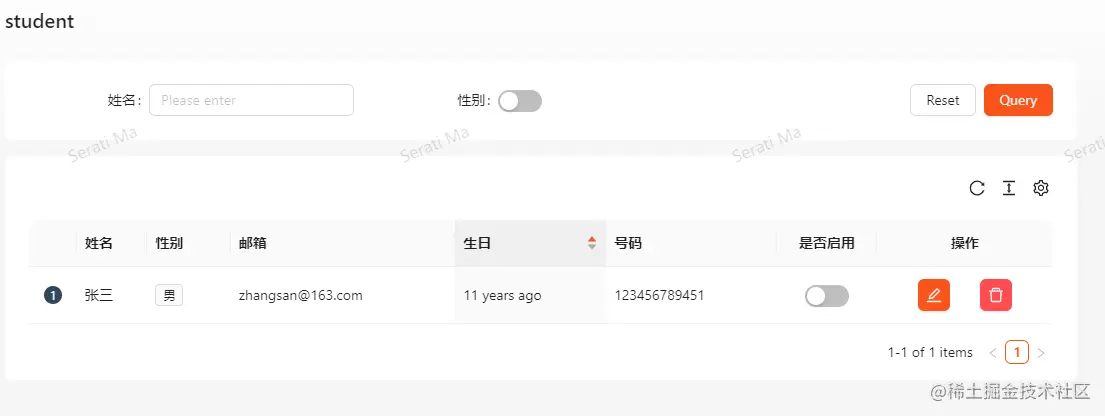The image size is (1105, 416).
Task: Click the red delete trash button
Action: 996,295
